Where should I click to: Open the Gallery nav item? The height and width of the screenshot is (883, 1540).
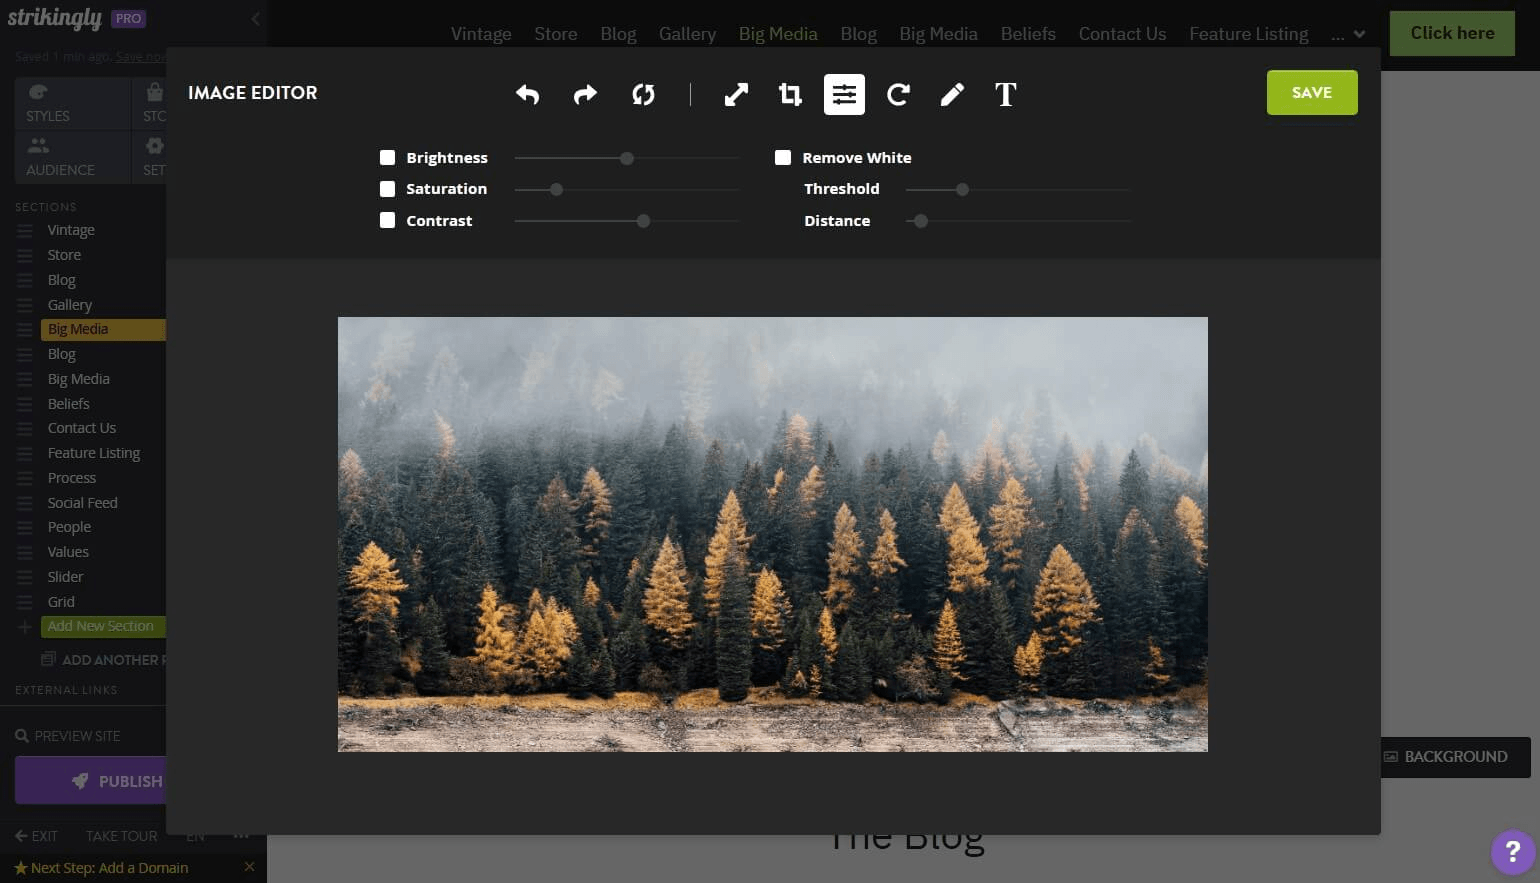click(687, 33)
